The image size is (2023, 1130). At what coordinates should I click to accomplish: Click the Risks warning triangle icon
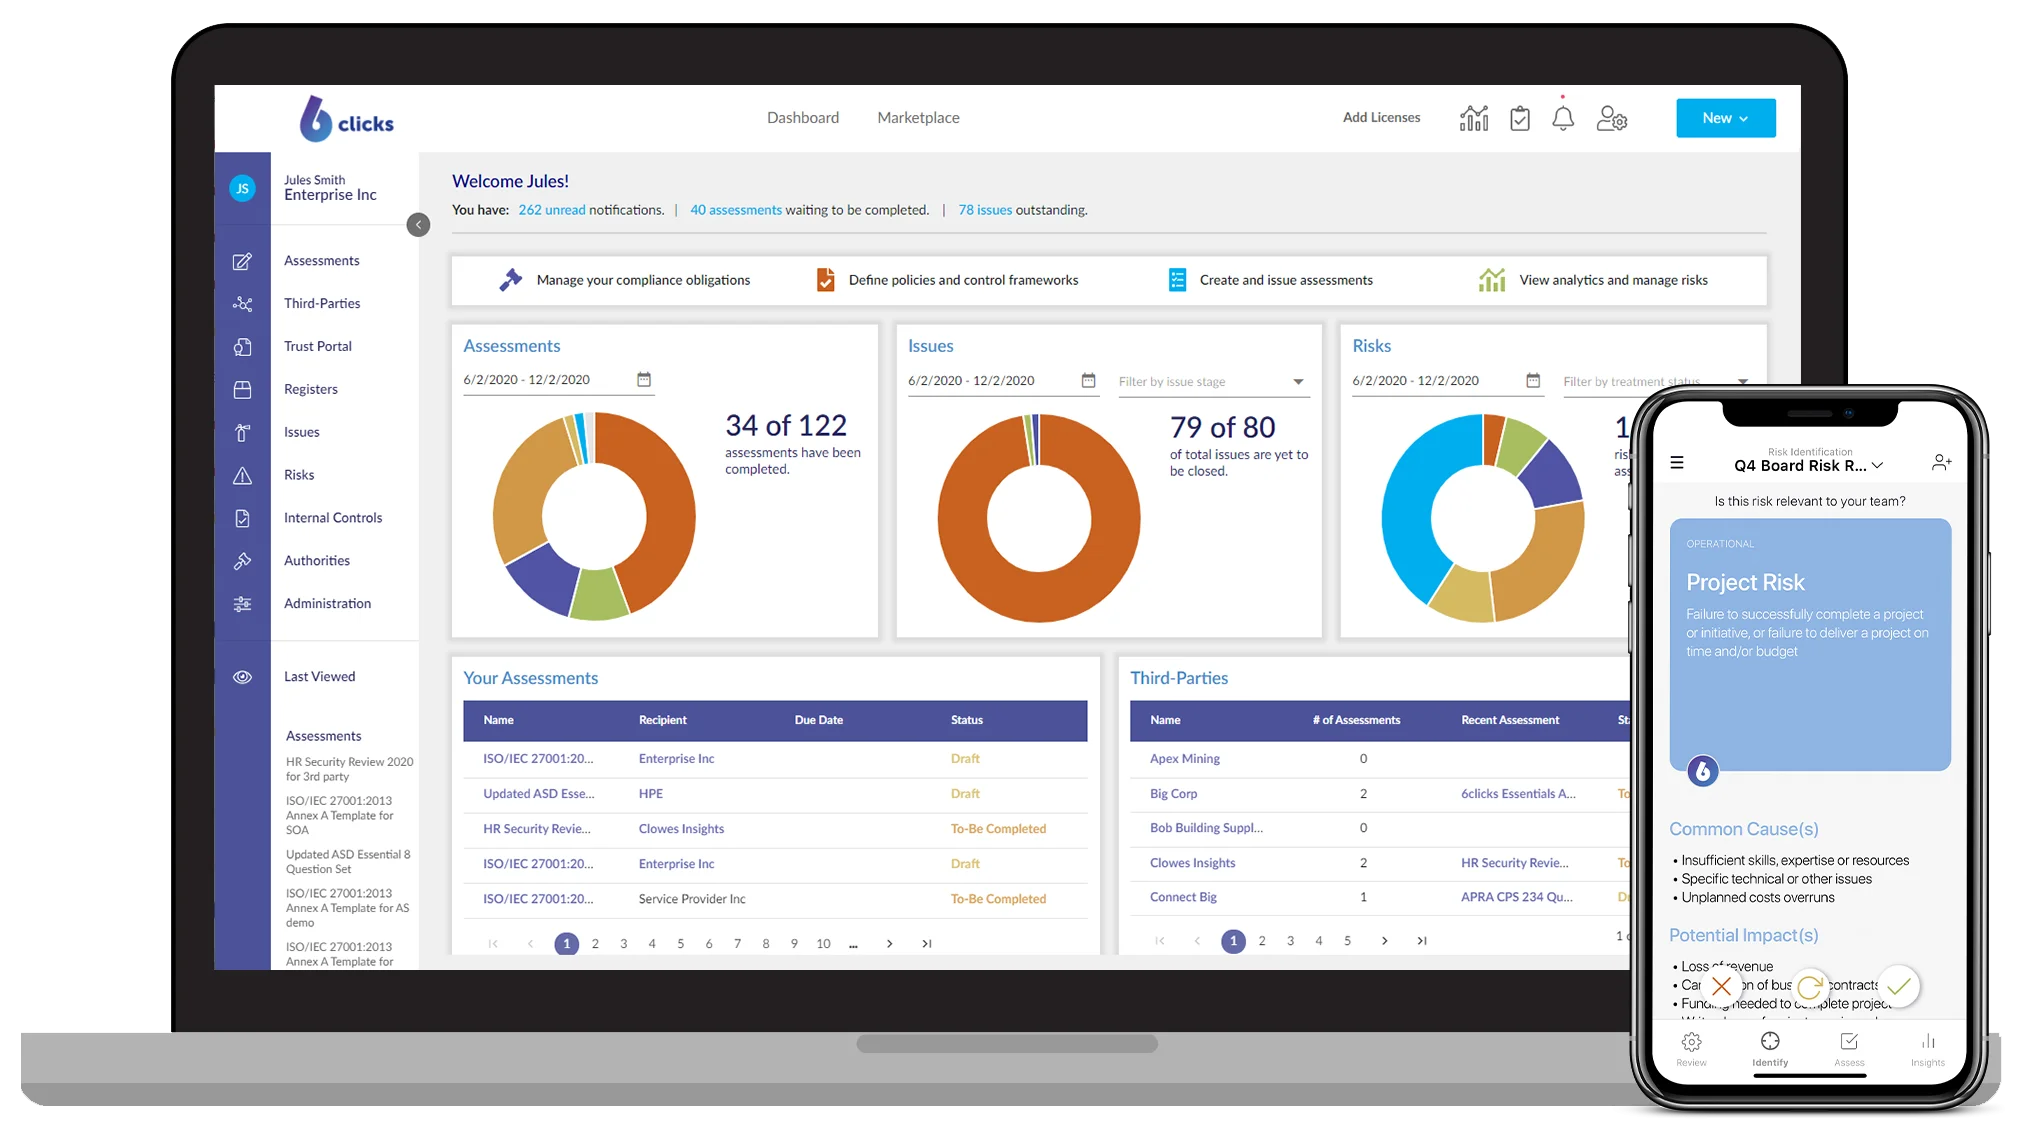[x=242, y=476]
